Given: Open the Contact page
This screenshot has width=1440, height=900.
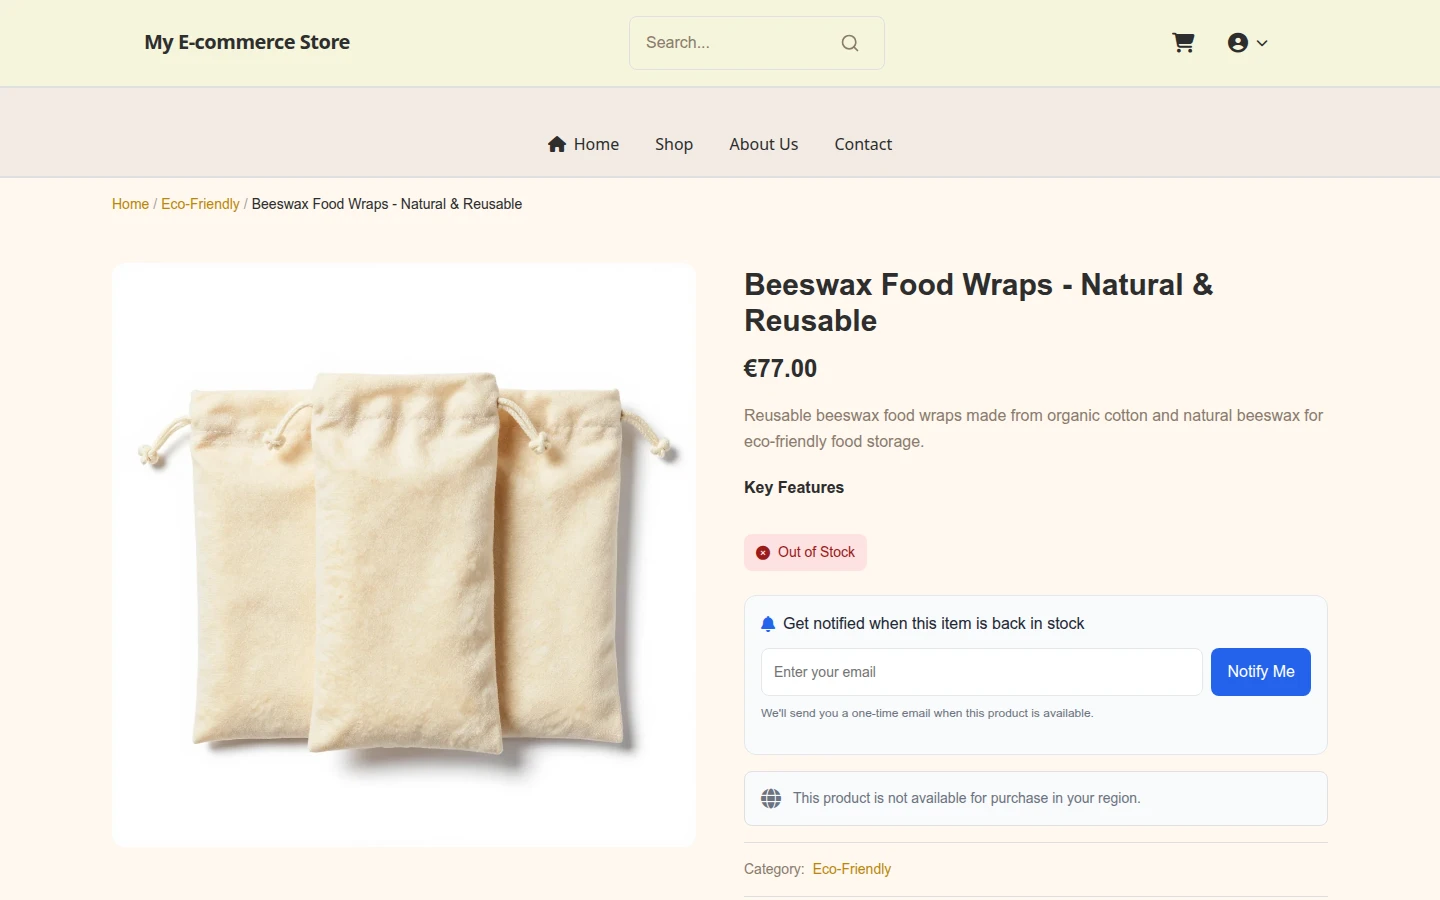Looking at the screenshot, I should click(x=863, y=144).
